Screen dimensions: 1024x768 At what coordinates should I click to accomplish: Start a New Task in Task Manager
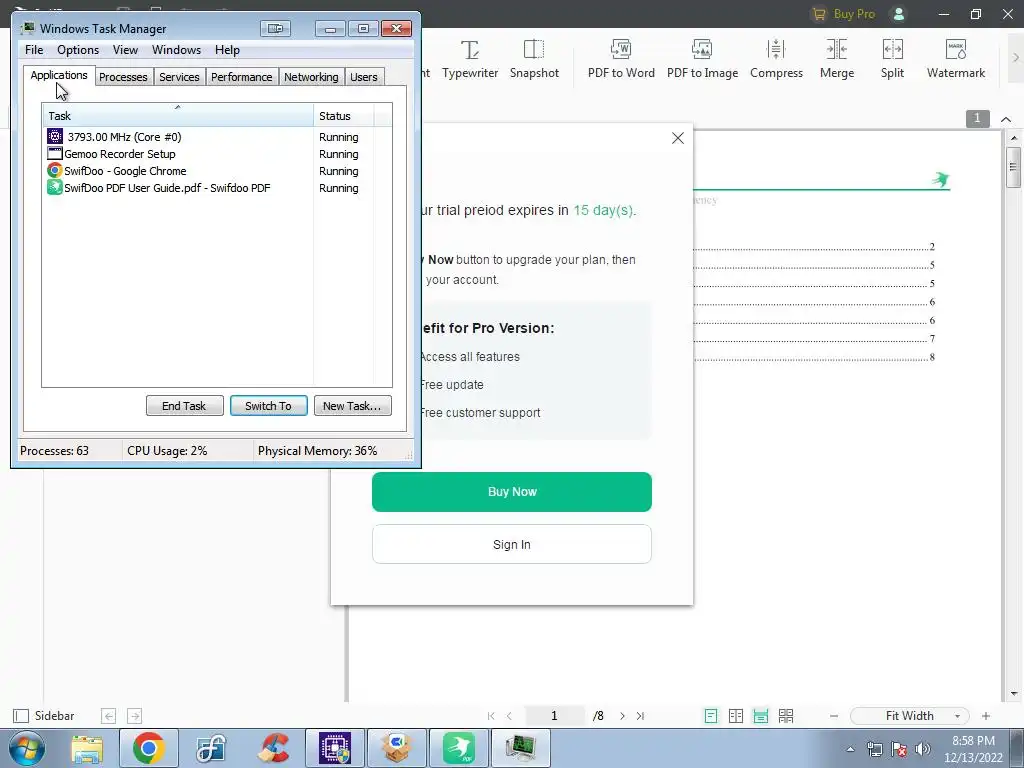point(352,406)
